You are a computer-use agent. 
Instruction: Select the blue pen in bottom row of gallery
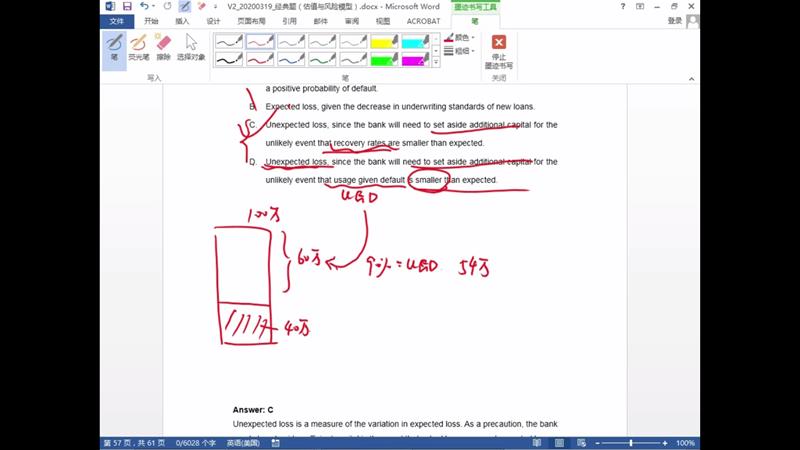(x=291, y=59)
